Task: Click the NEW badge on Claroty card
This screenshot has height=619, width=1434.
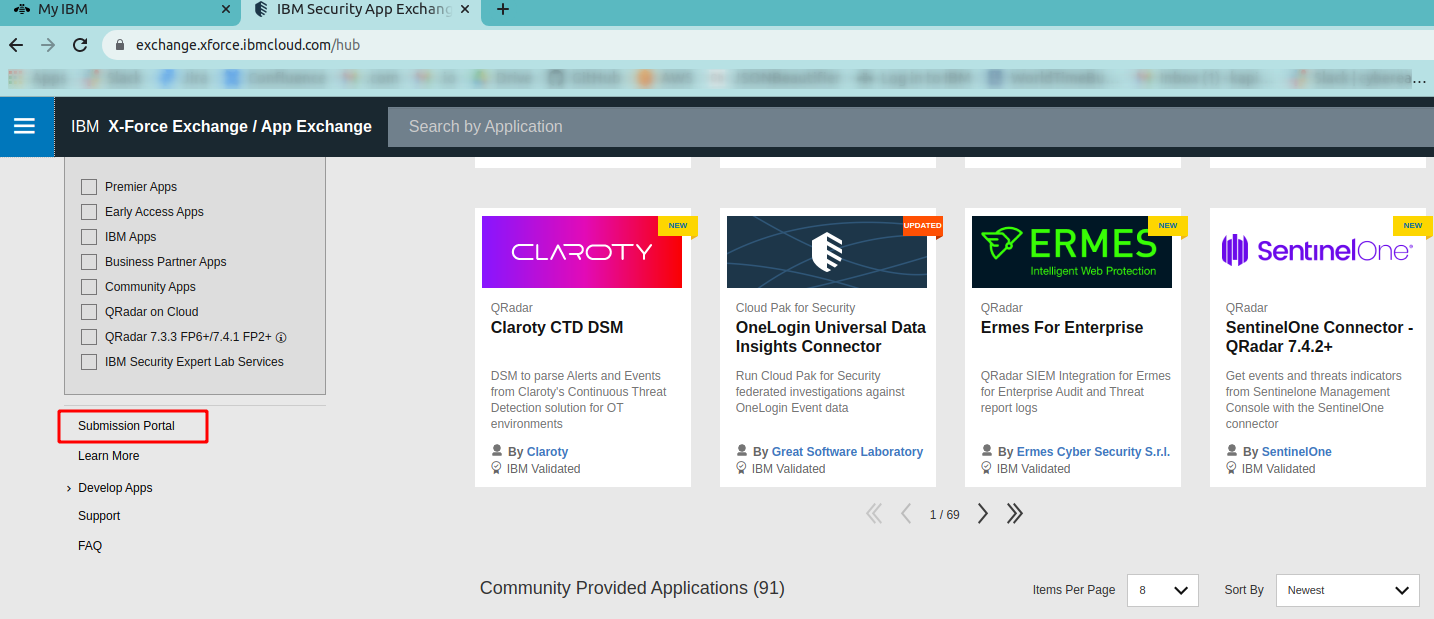Action: coord(677,226)
